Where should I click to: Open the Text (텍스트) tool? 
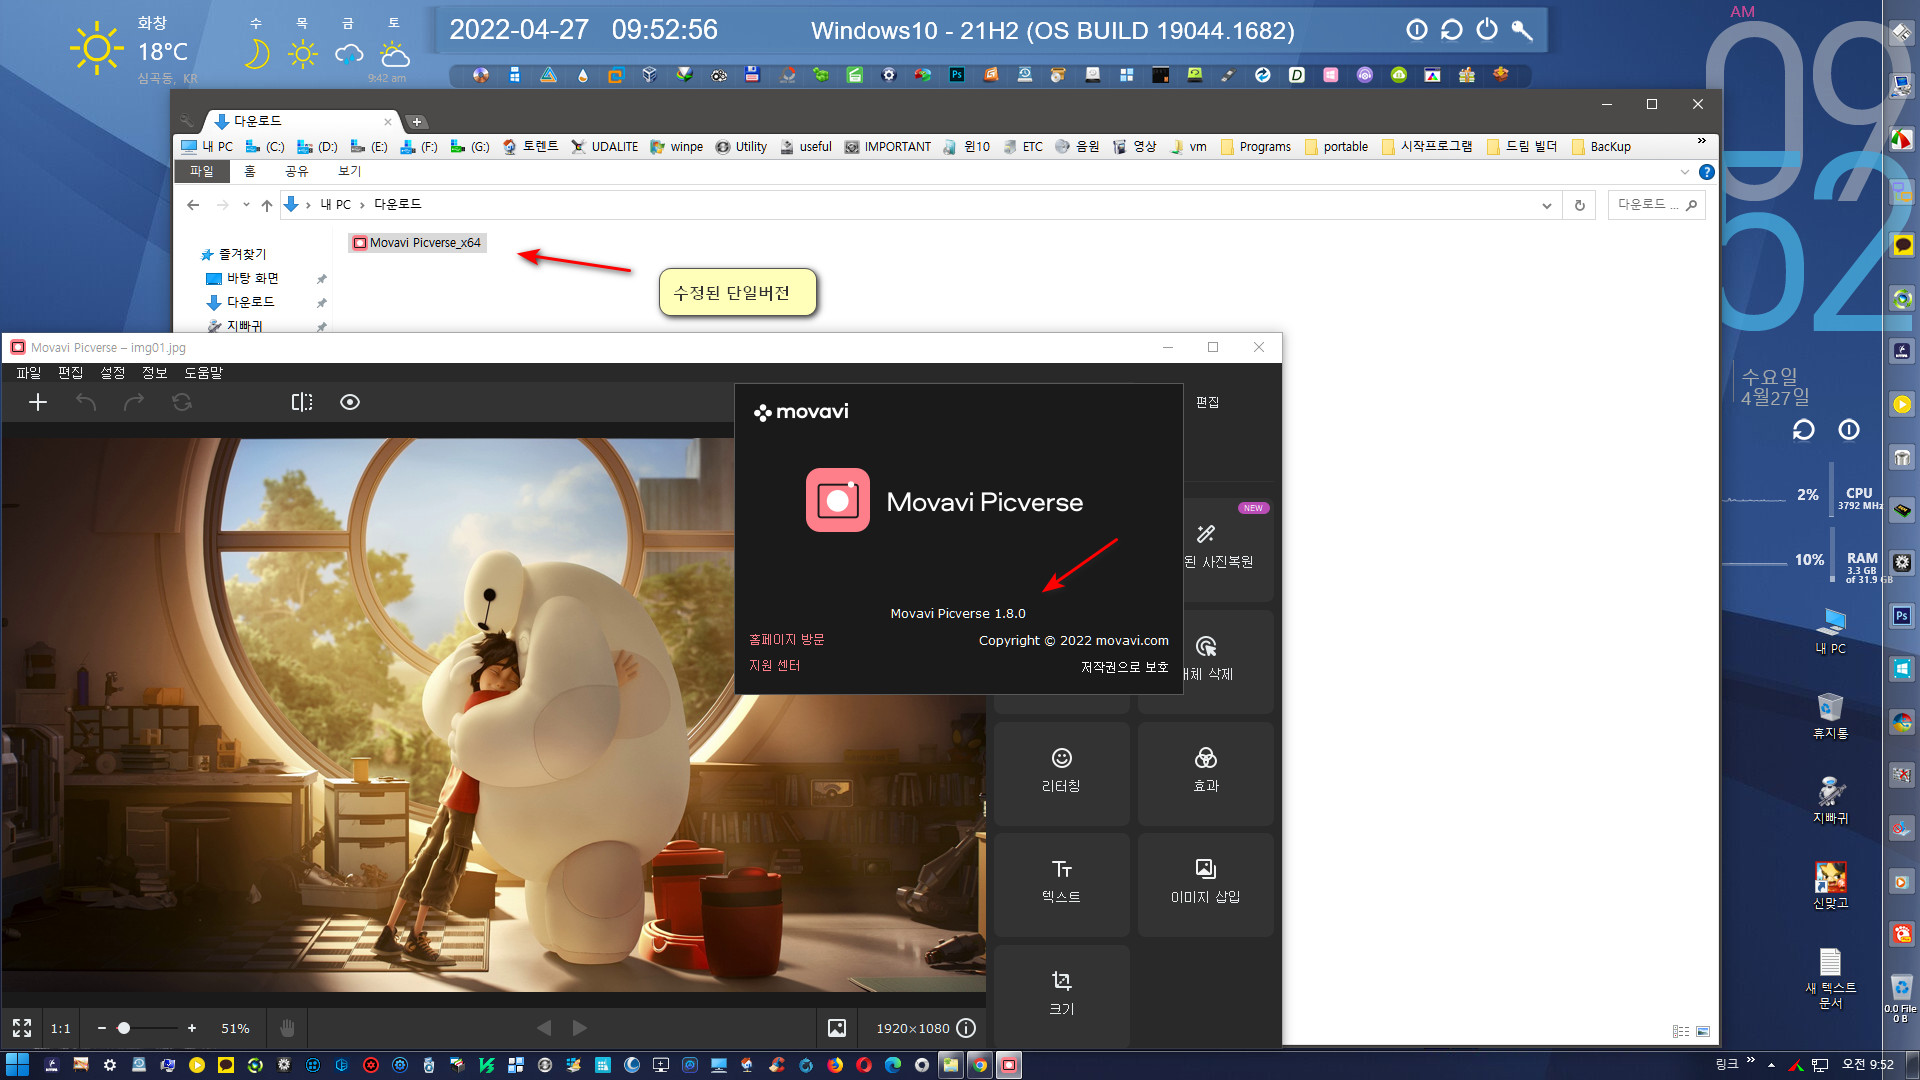[x=1061, y=884]
